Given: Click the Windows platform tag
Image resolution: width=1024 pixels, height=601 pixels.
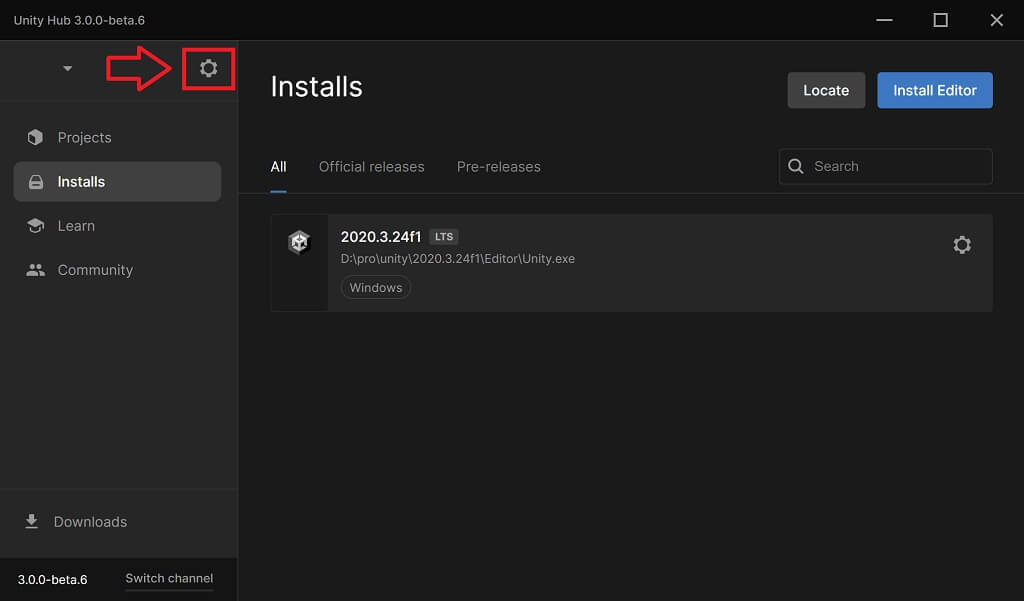Looking at the screenshot, I should [x=376, y=287].
